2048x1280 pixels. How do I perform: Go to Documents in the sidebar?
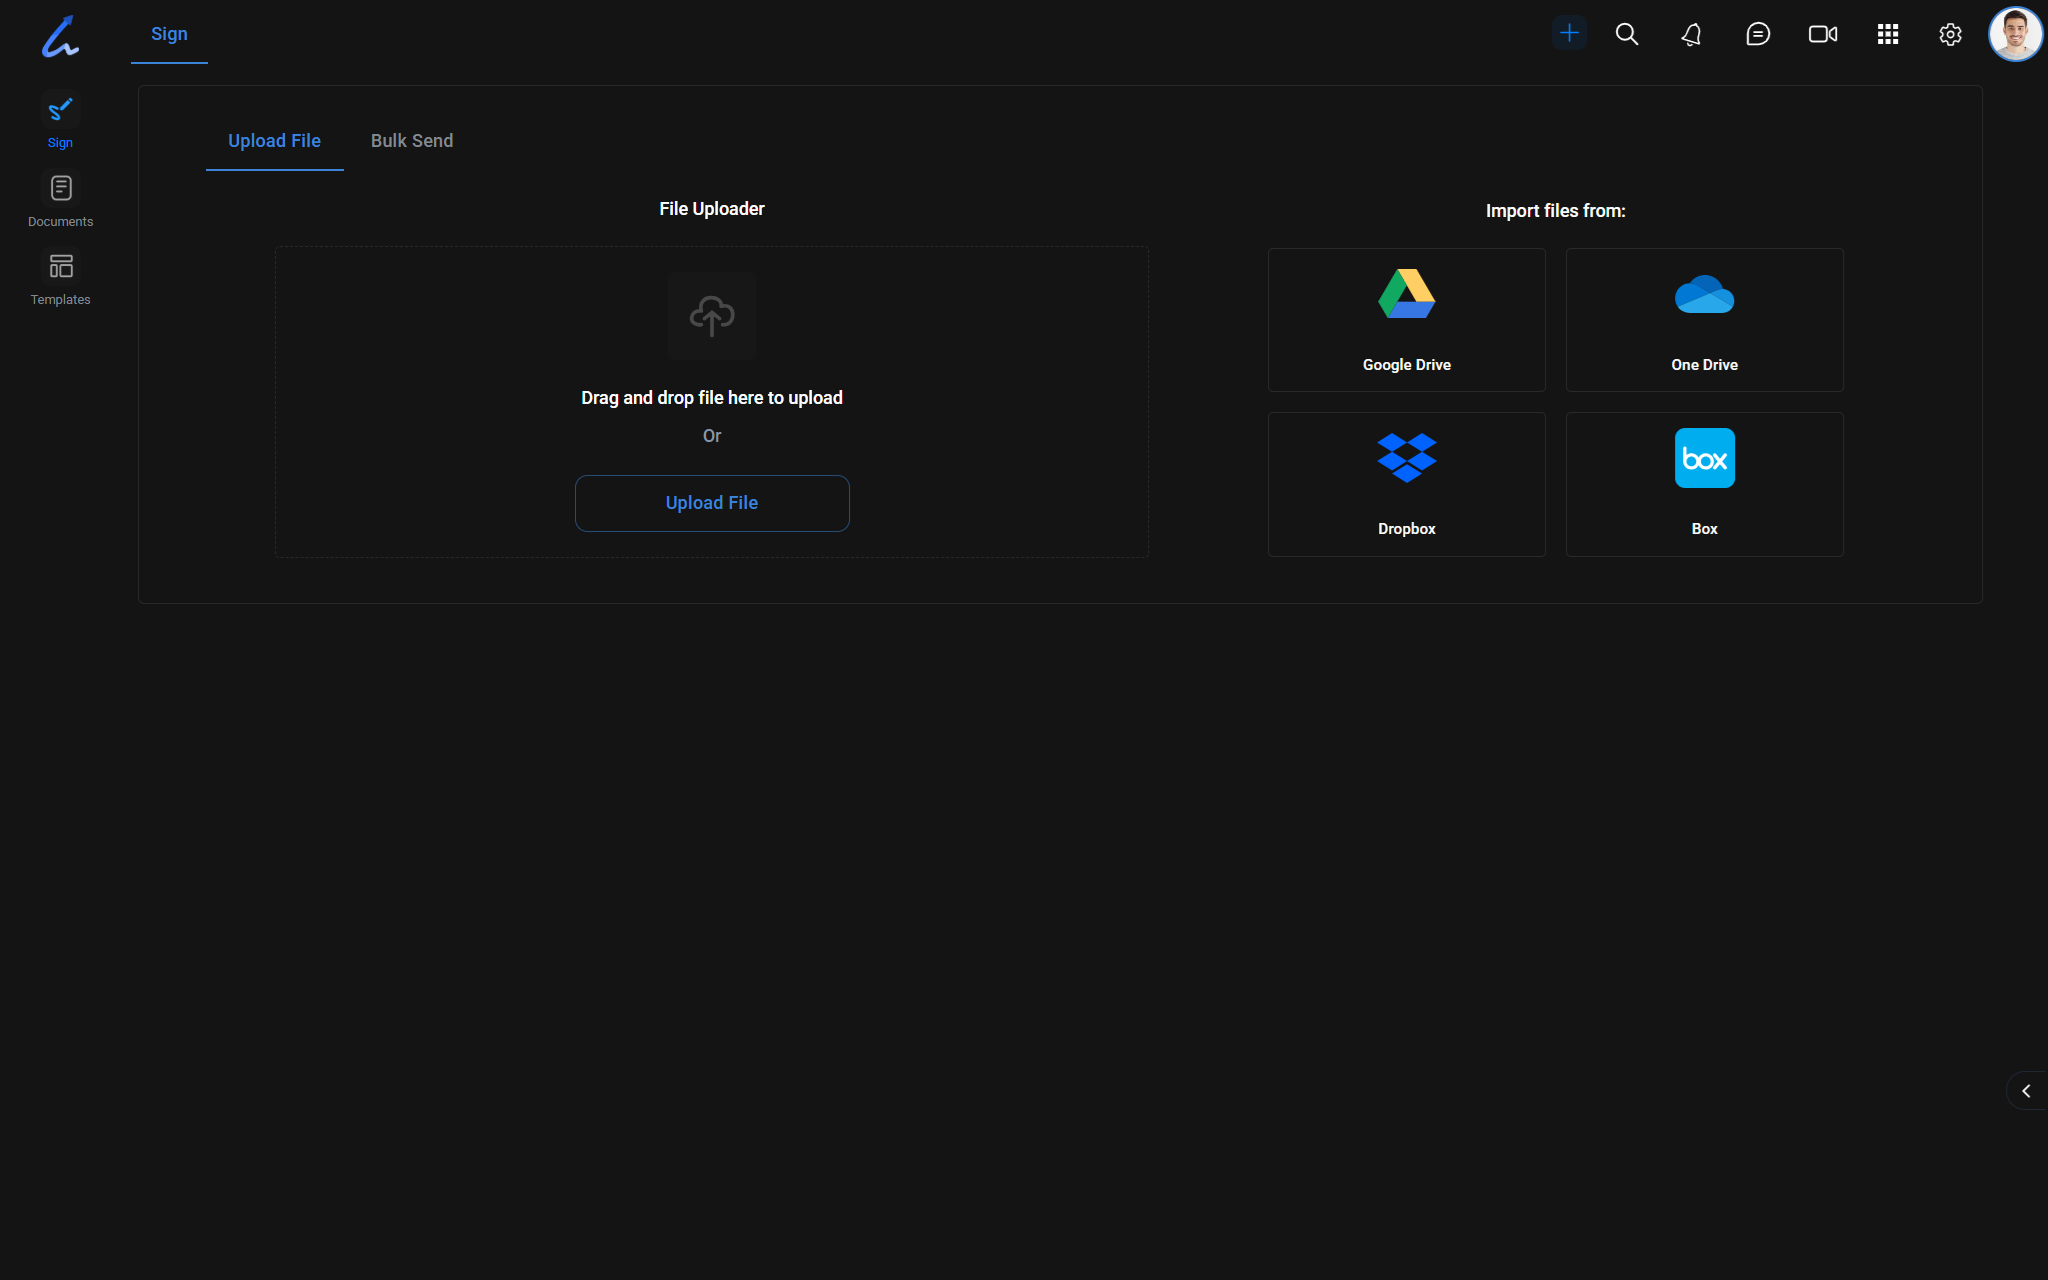[61, 200]
